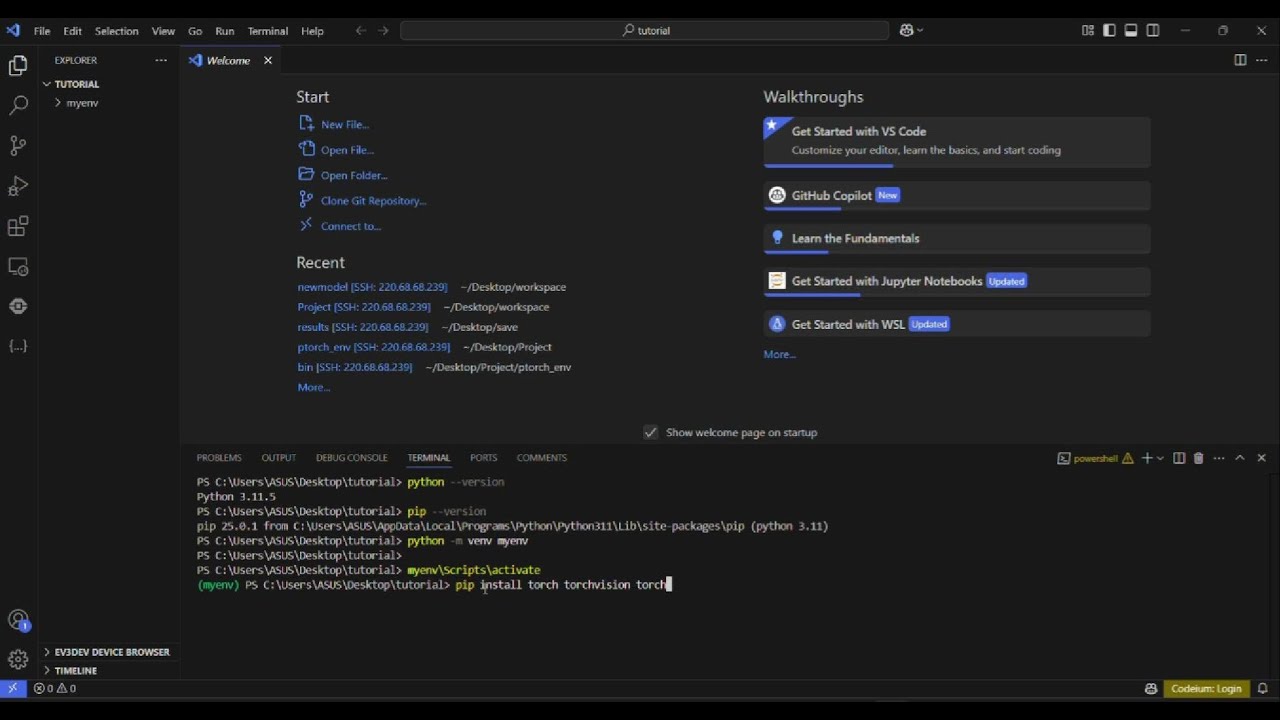Switch to the OUTPUT panel tab

tap(279, 458)
